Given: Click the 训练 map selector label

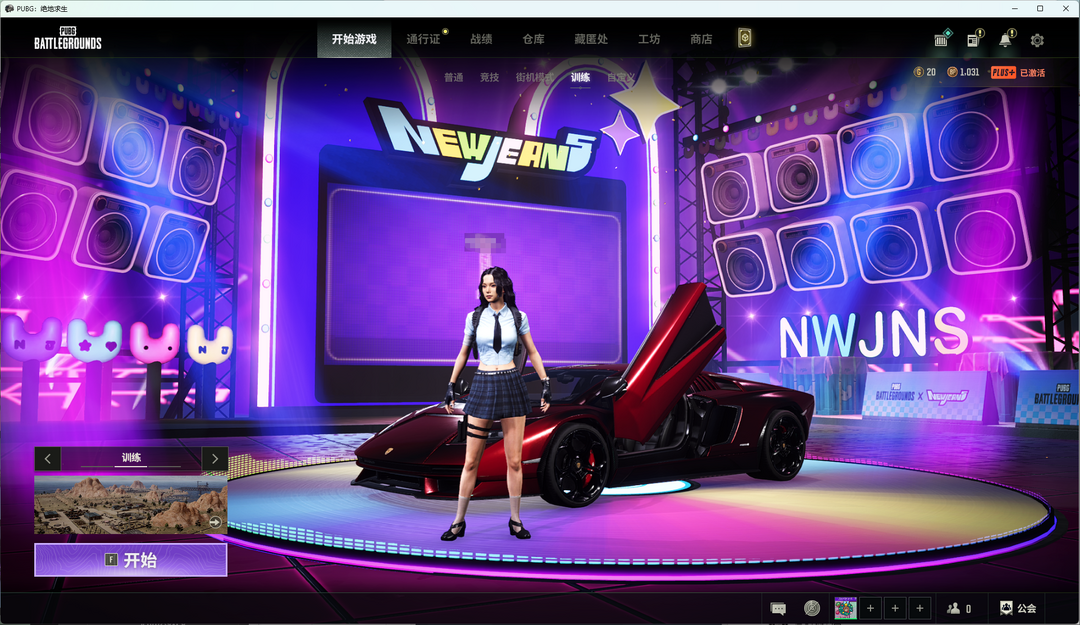Looking at the screenshot, I should [131, 458].
